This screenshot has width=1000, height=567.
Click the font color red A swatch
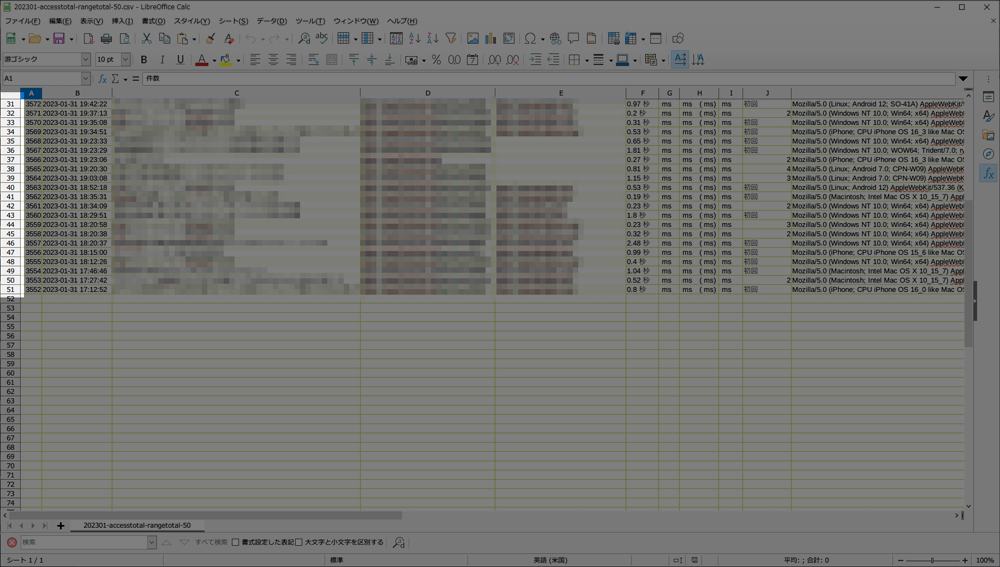(202, 59)
